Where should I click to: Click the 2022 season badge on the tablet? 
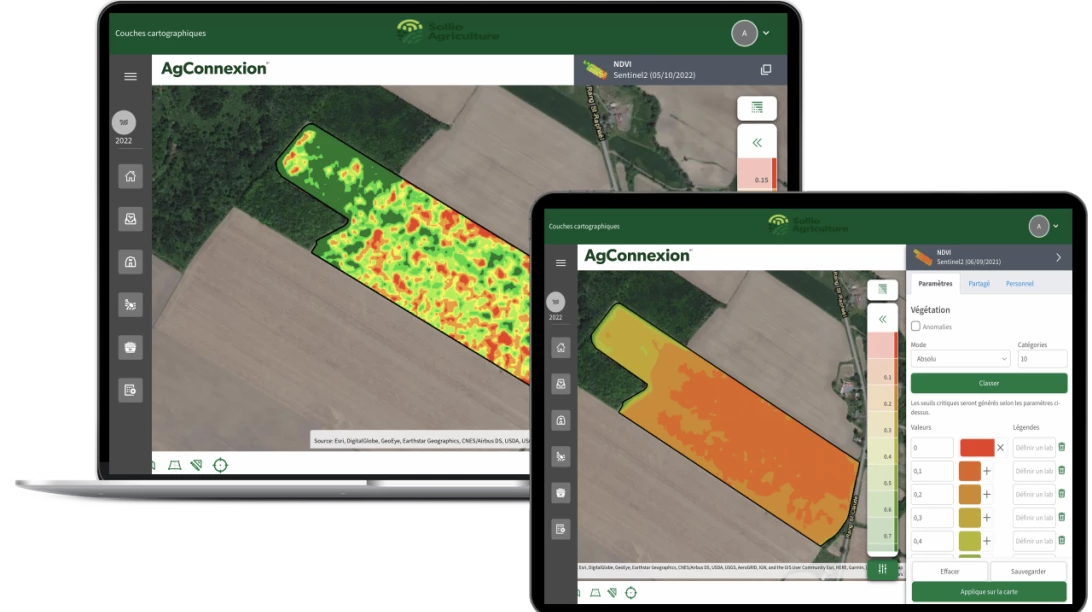click(555, 302)
